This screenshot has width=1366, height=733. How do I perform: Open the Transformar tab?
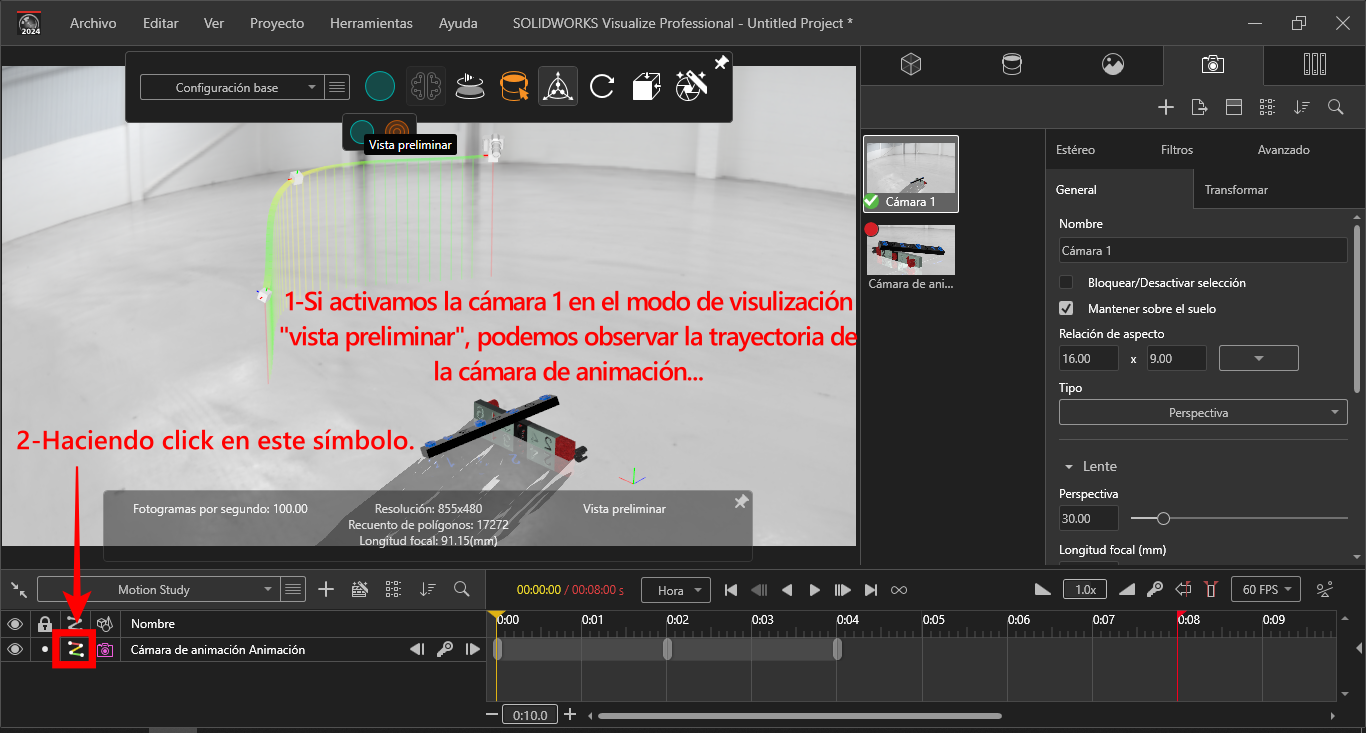(1236, 189)
